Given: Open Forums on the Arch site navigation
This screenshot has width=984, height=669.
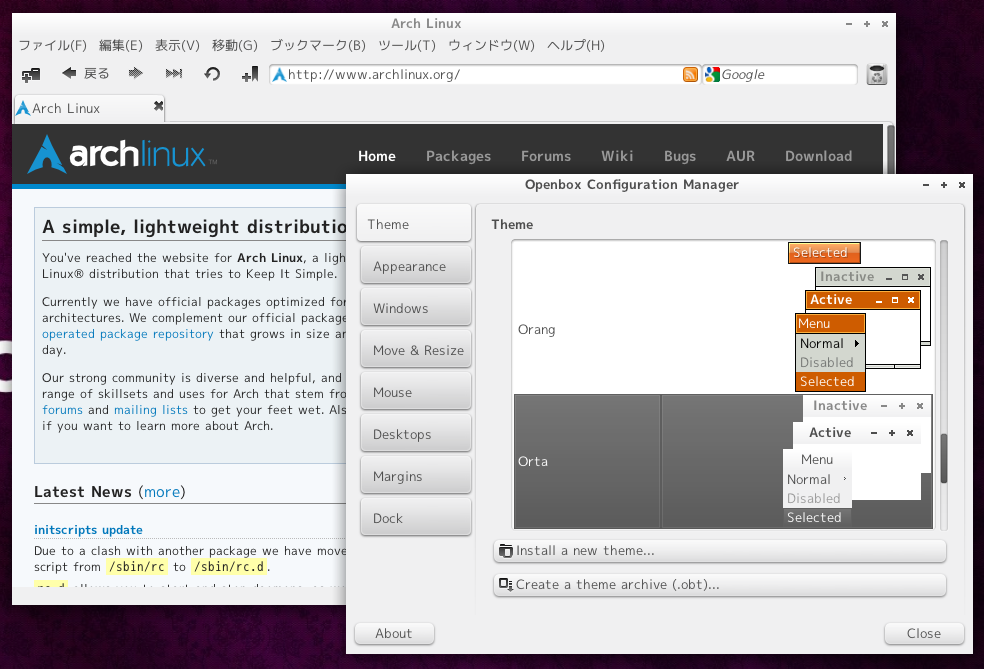Looking at the screenshot, I should 546,156.
